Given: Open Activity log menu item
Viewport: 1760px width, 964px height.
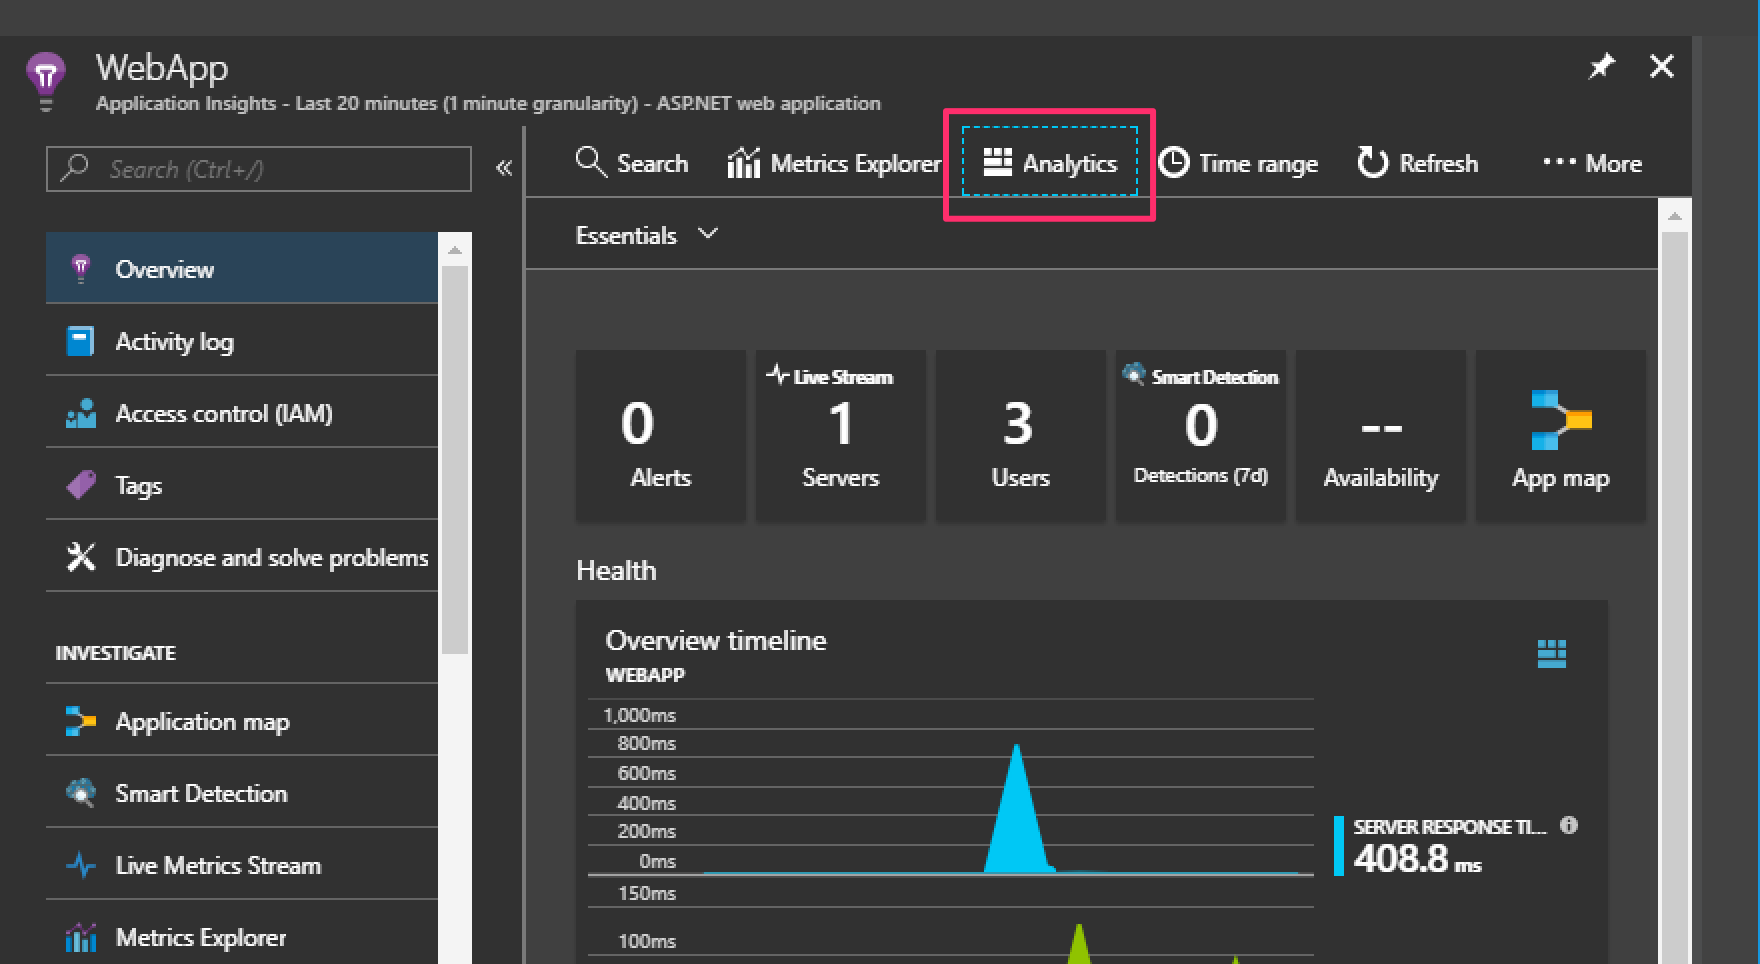Looking at the screenshot, I should 242,340.
